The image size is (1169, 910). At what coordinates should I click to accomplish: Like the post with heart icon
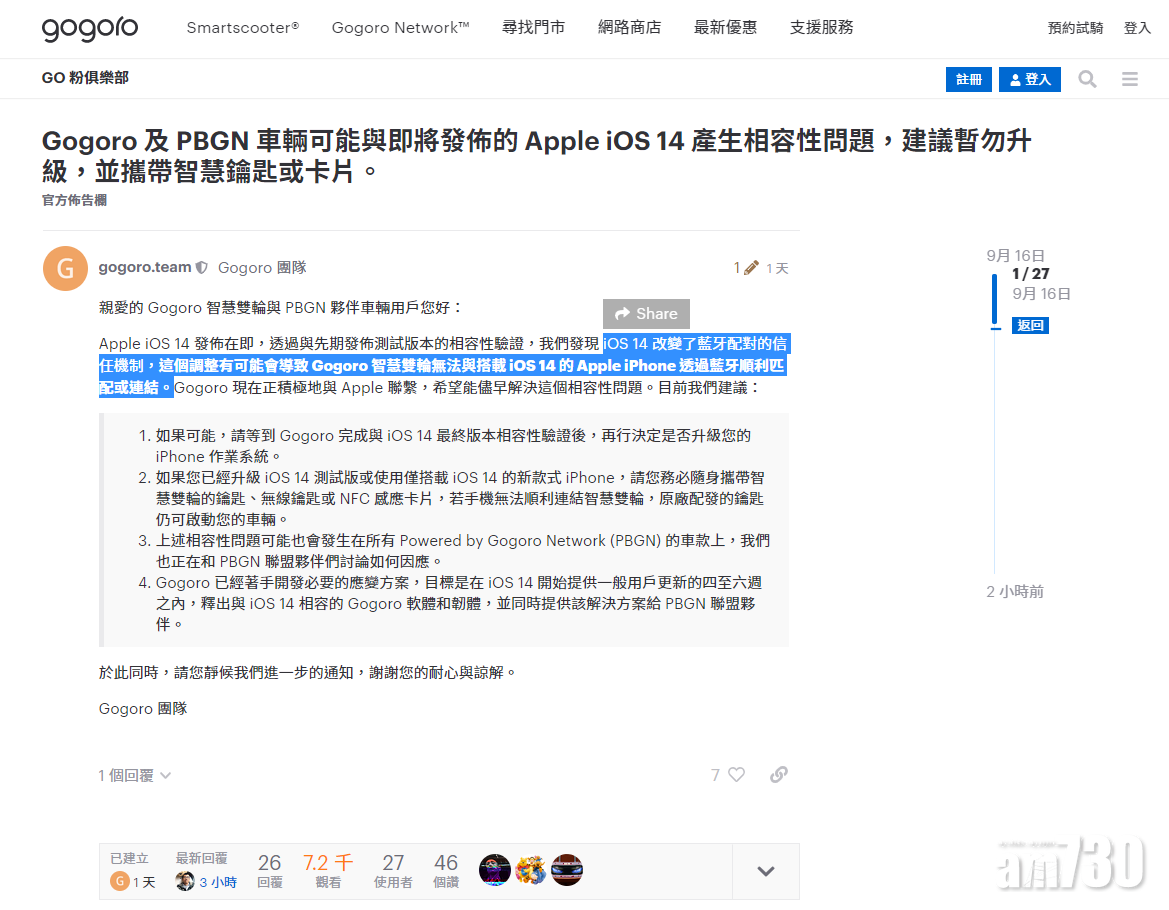[736, 775]
